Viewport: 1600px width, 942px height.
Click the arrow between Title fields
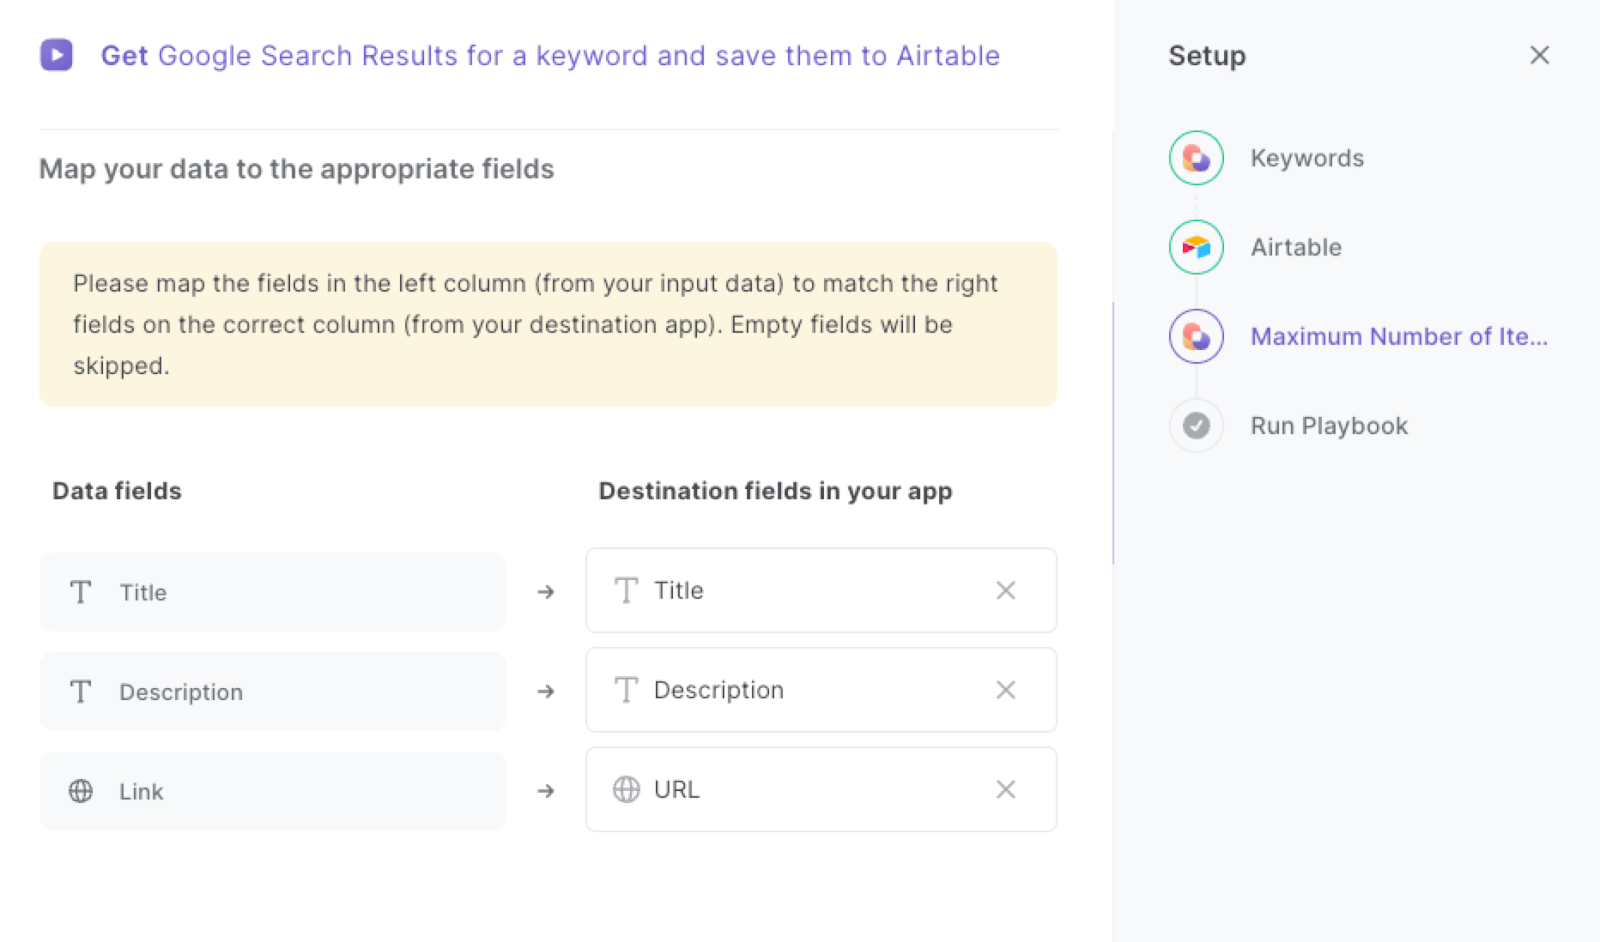pos(546,592)
